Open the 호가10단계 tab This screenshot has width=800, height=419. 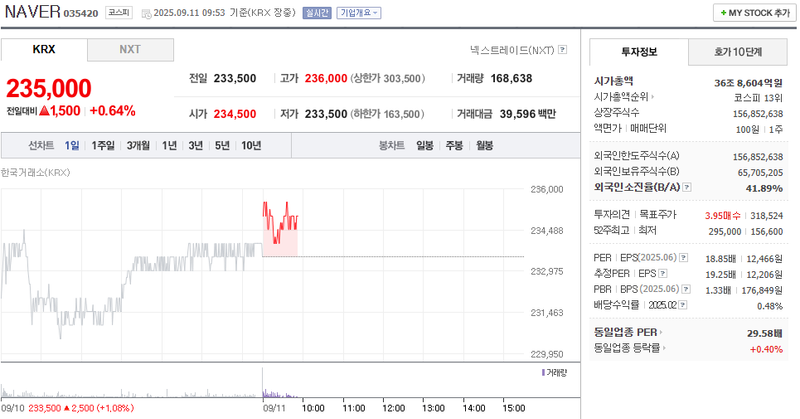(738, 52)
